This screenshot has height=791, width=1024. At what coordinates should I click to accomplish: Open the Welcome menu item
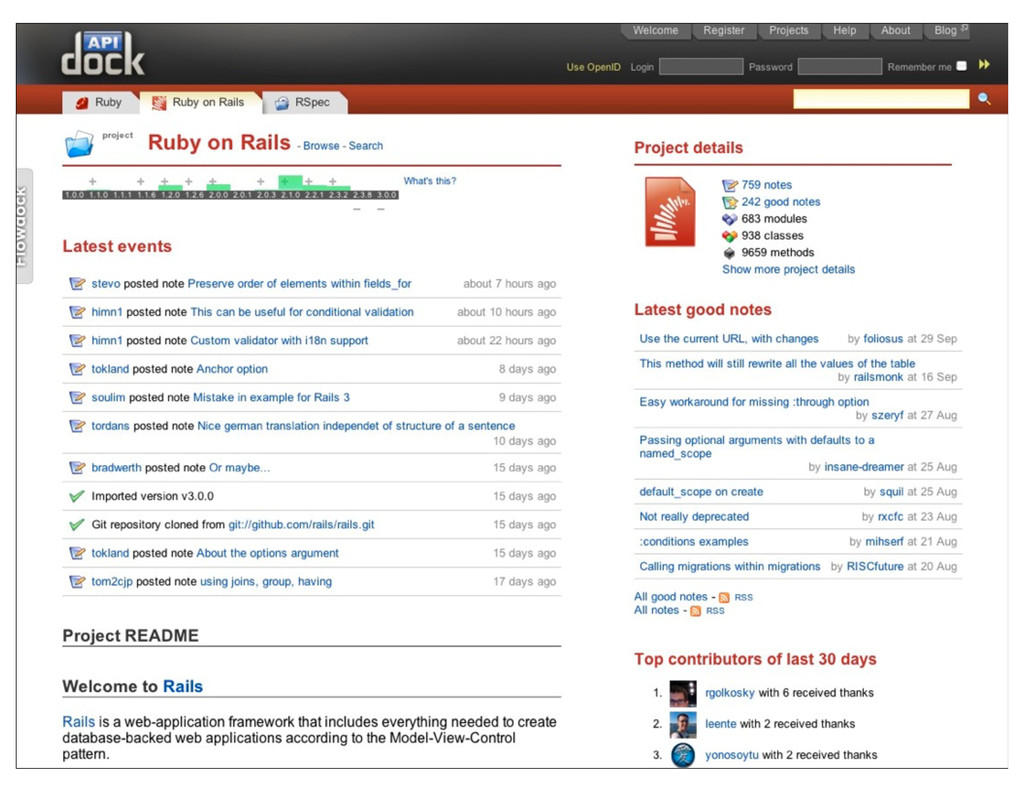(655, 31)
